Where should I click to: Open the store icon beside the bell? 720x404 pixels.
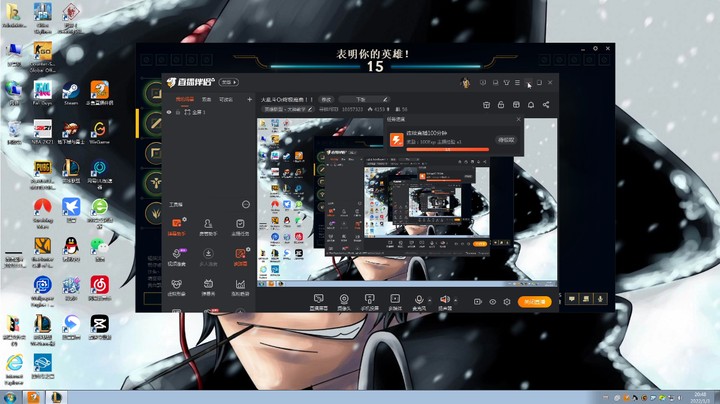click(516, 105)
